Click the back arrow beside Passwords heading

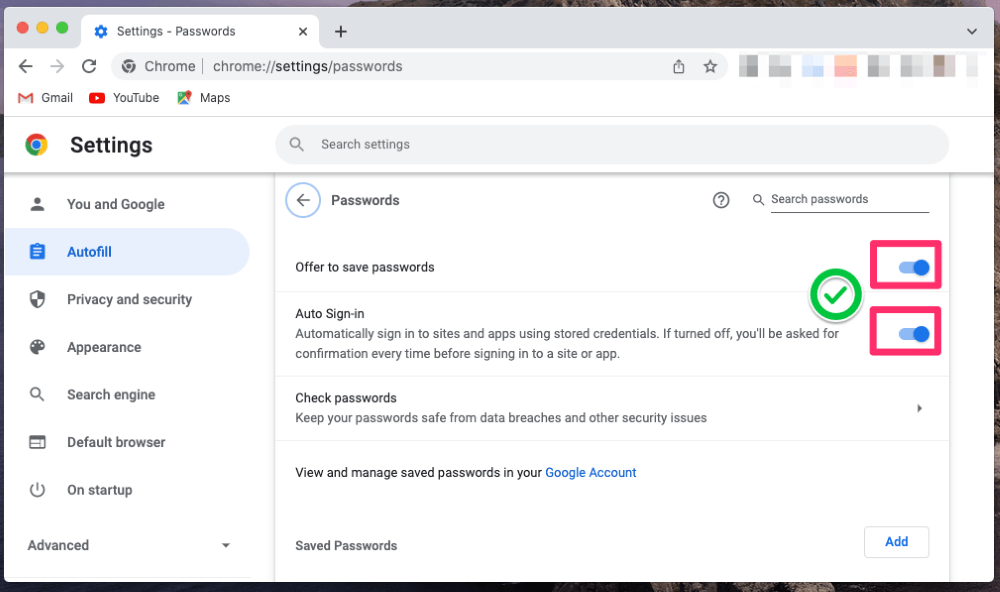click(303, 200)
